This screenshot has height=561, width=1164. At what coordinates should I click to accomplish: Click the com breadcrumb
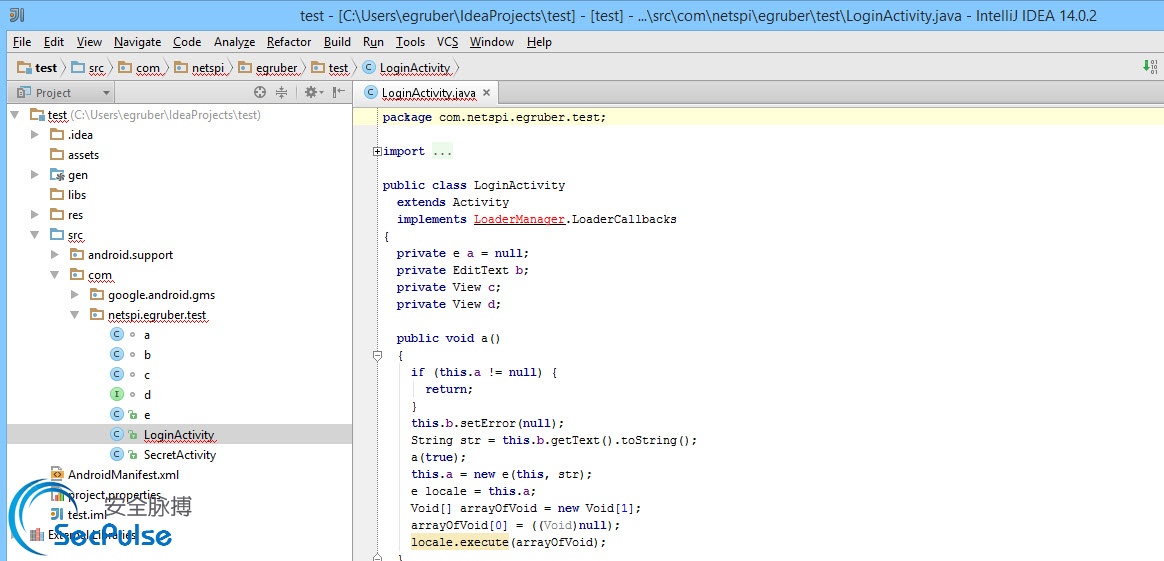click(139, 68)
